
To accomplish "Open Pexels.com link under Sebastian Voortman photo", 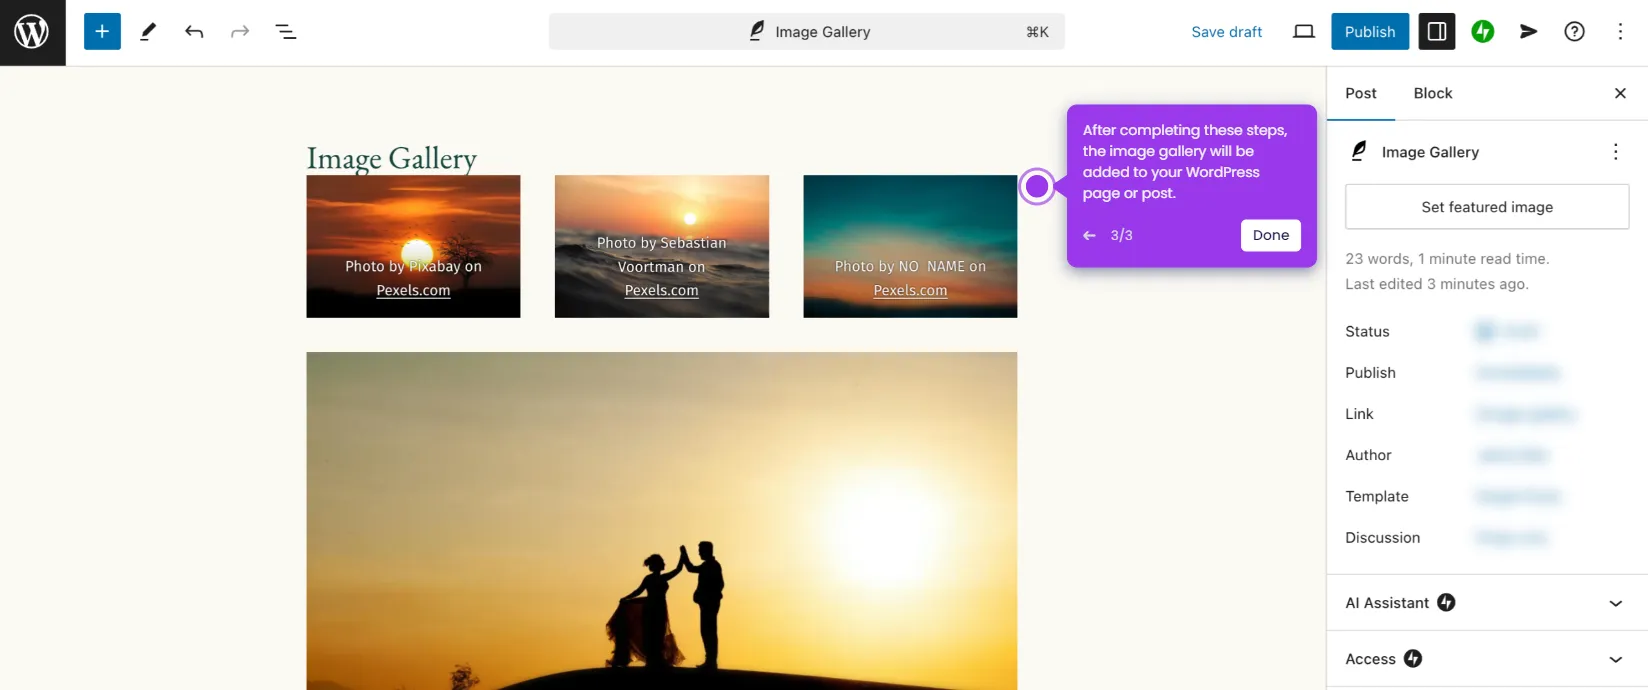I will pos(661,291).
